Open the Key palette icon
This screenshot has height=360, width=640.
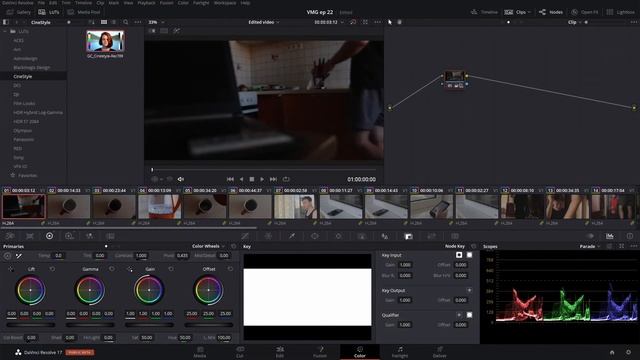[x=409, y=236]
